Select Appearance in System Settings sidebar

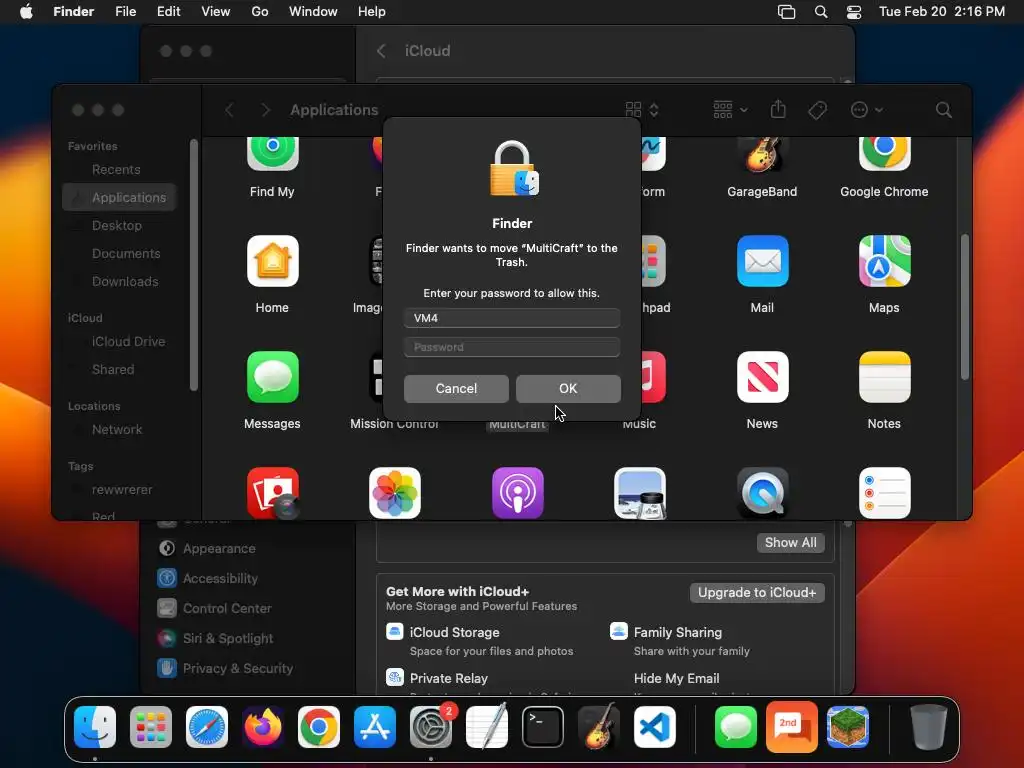point(207,549)
